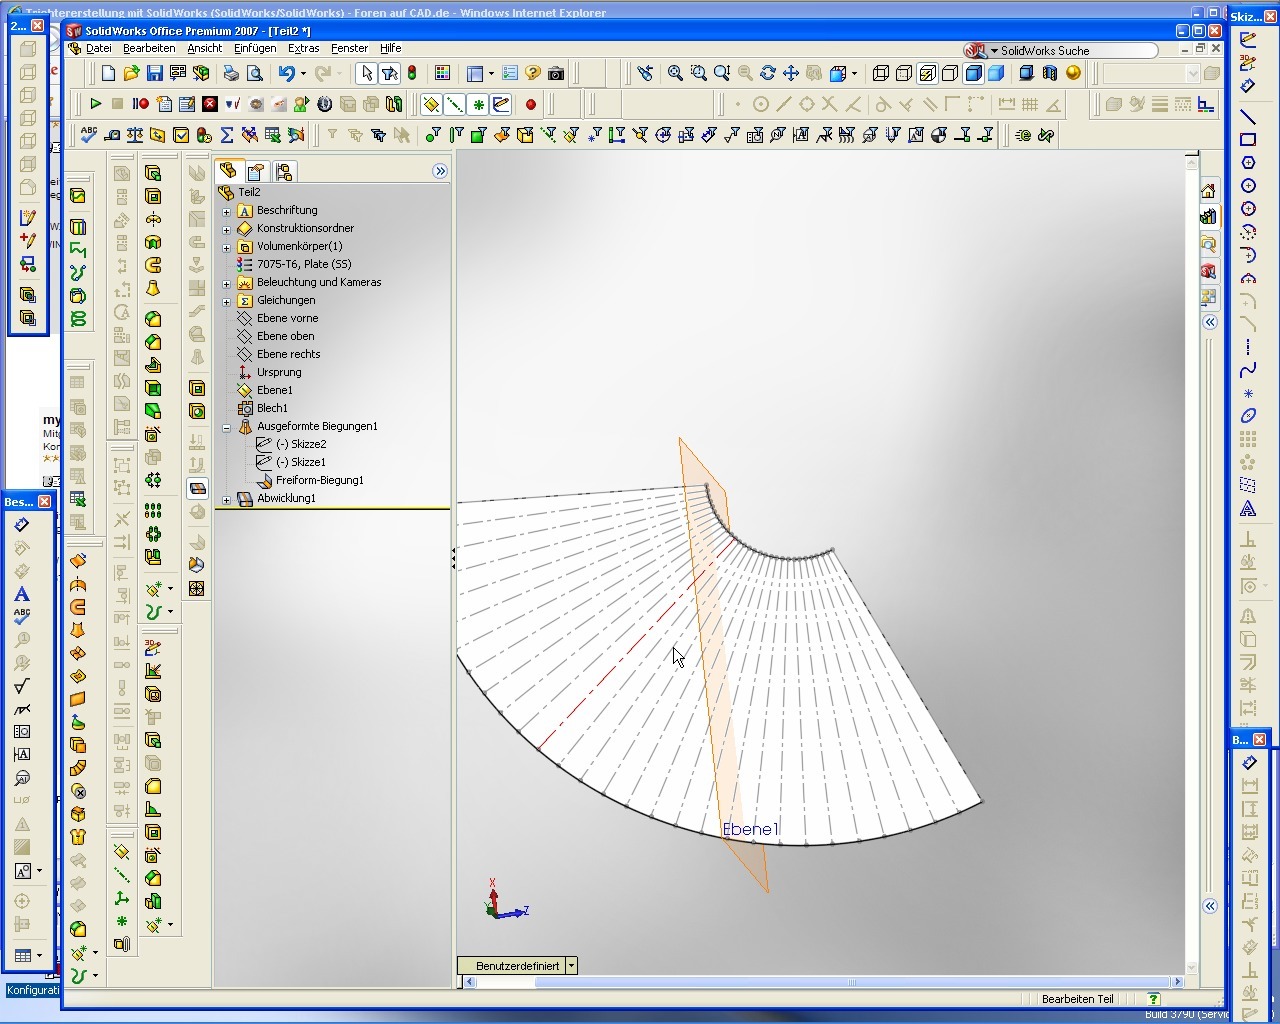
Task: Take a screenshot with the camera icon
Action: tap(556, 73)
